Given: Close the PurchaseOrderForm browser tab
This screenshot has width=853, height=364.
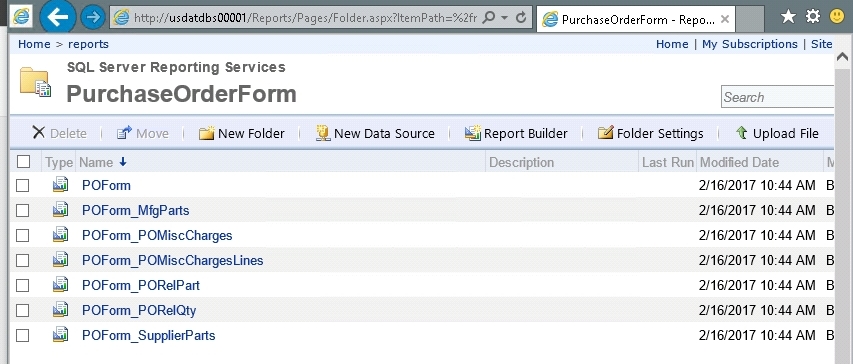Looking at the screenshot, I should pos(725,20).
